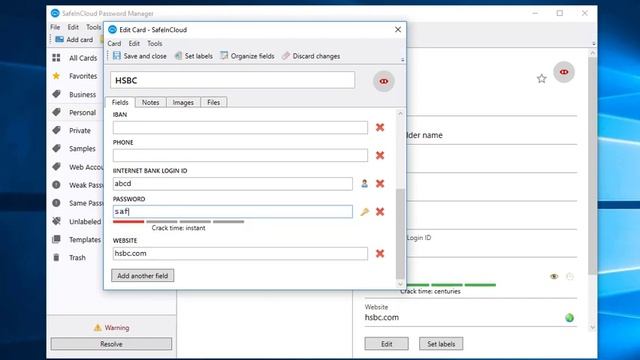Click hsbc.com website text in details pane
Viewport: 640px width, 360px height.
[382, 317]
